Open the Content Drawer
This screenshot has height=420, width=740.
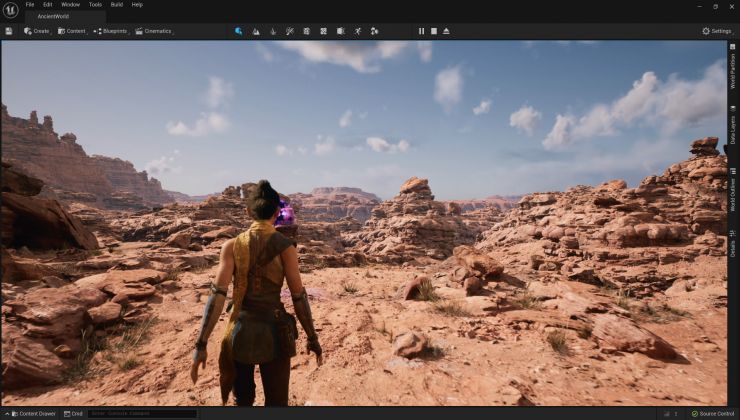(x=33, y=413)
